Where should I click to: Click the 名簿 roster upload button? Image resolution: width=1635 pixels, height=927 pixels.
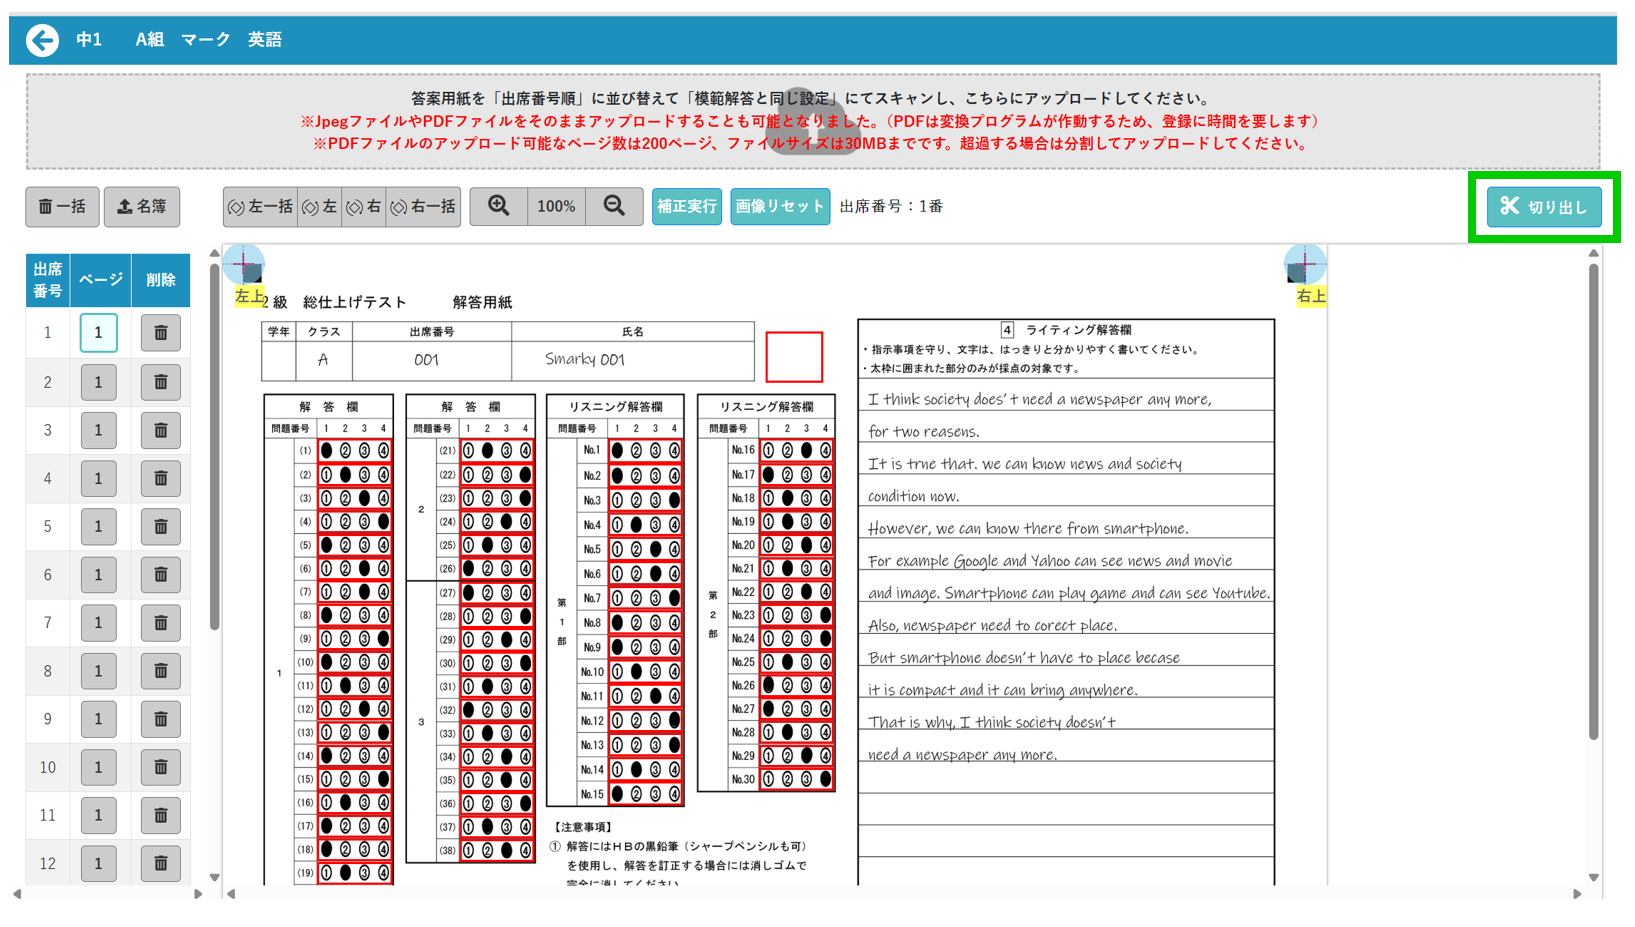pos(142,207)
